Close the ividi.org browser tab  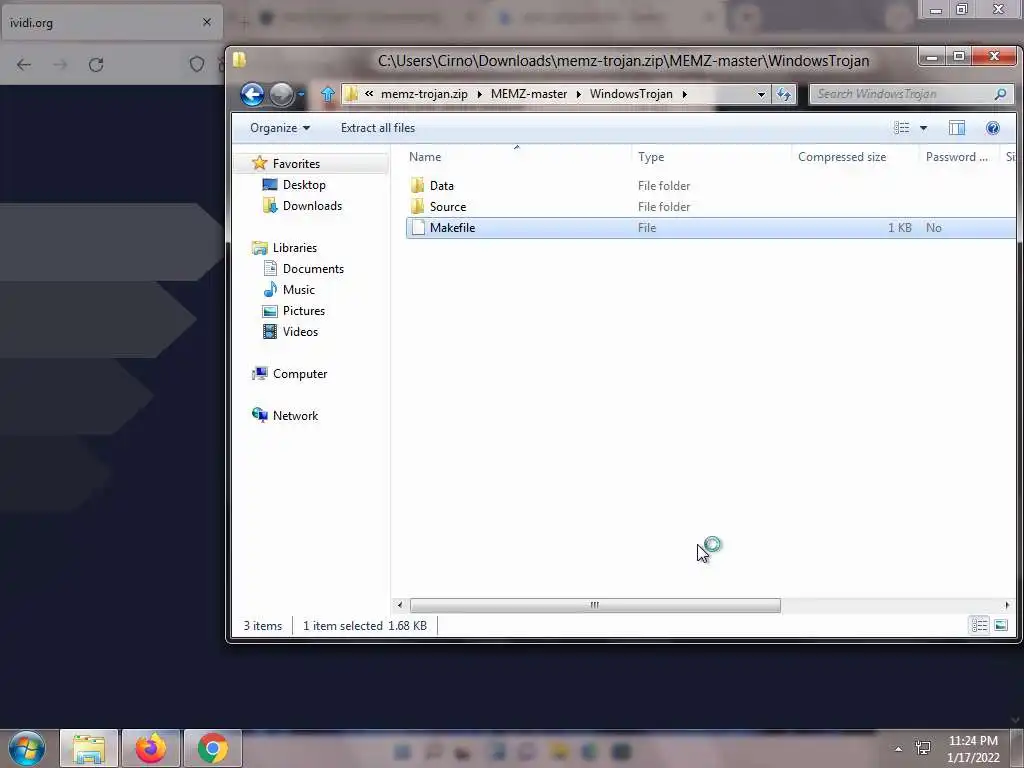coord(207,22)
